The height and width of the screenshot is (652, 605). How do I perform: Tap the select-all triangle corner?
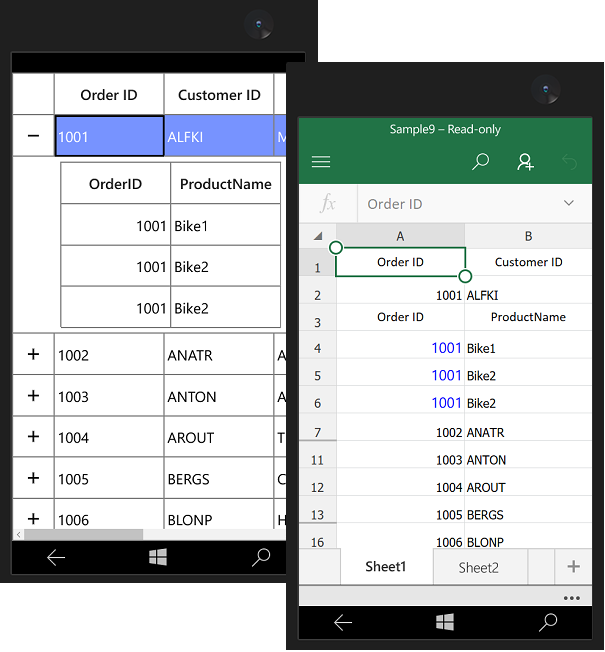pos(318,236)
